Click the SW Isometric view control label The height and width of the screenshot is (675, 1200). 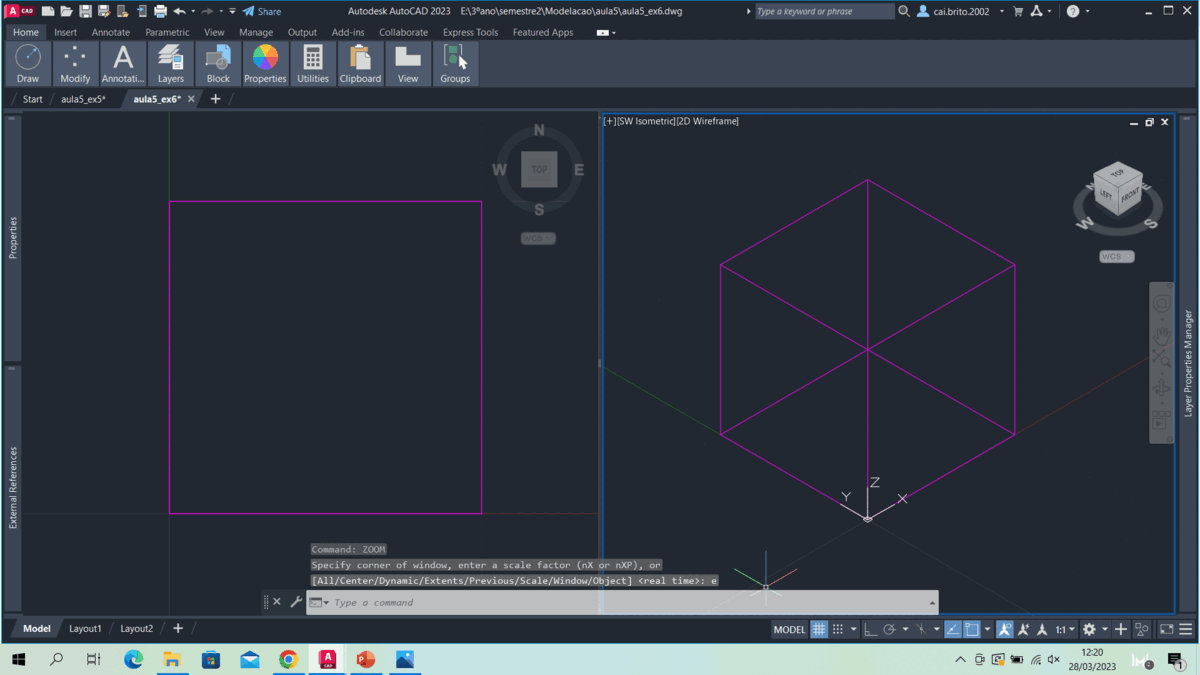click(x=645, y=121)
